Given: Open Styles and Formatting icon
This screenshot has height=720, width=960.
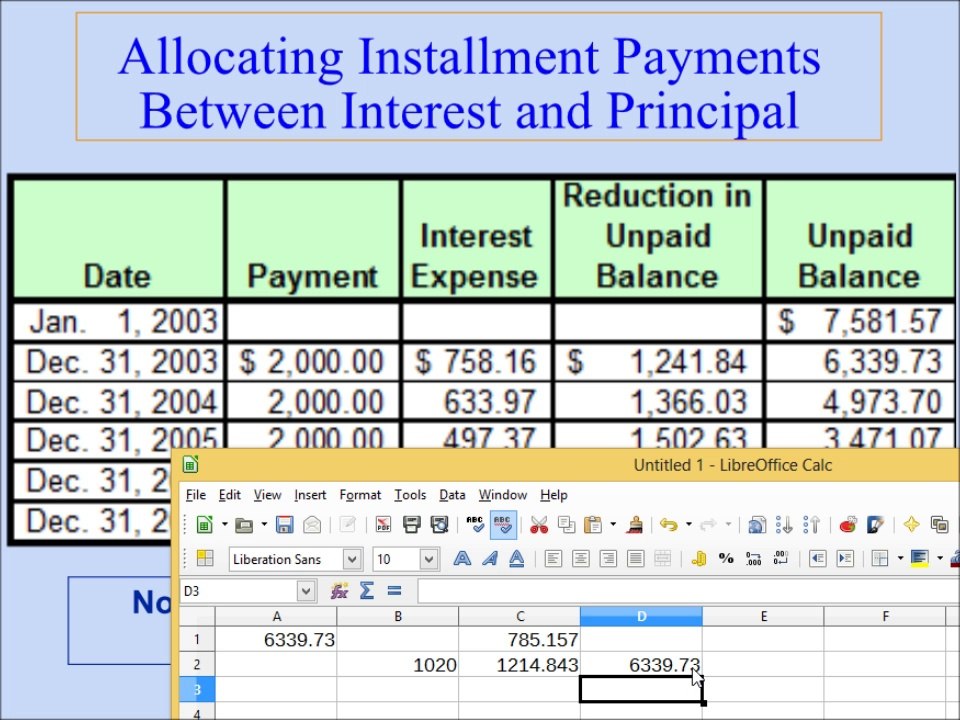Looking at the screenshot, I should [204, 558].
